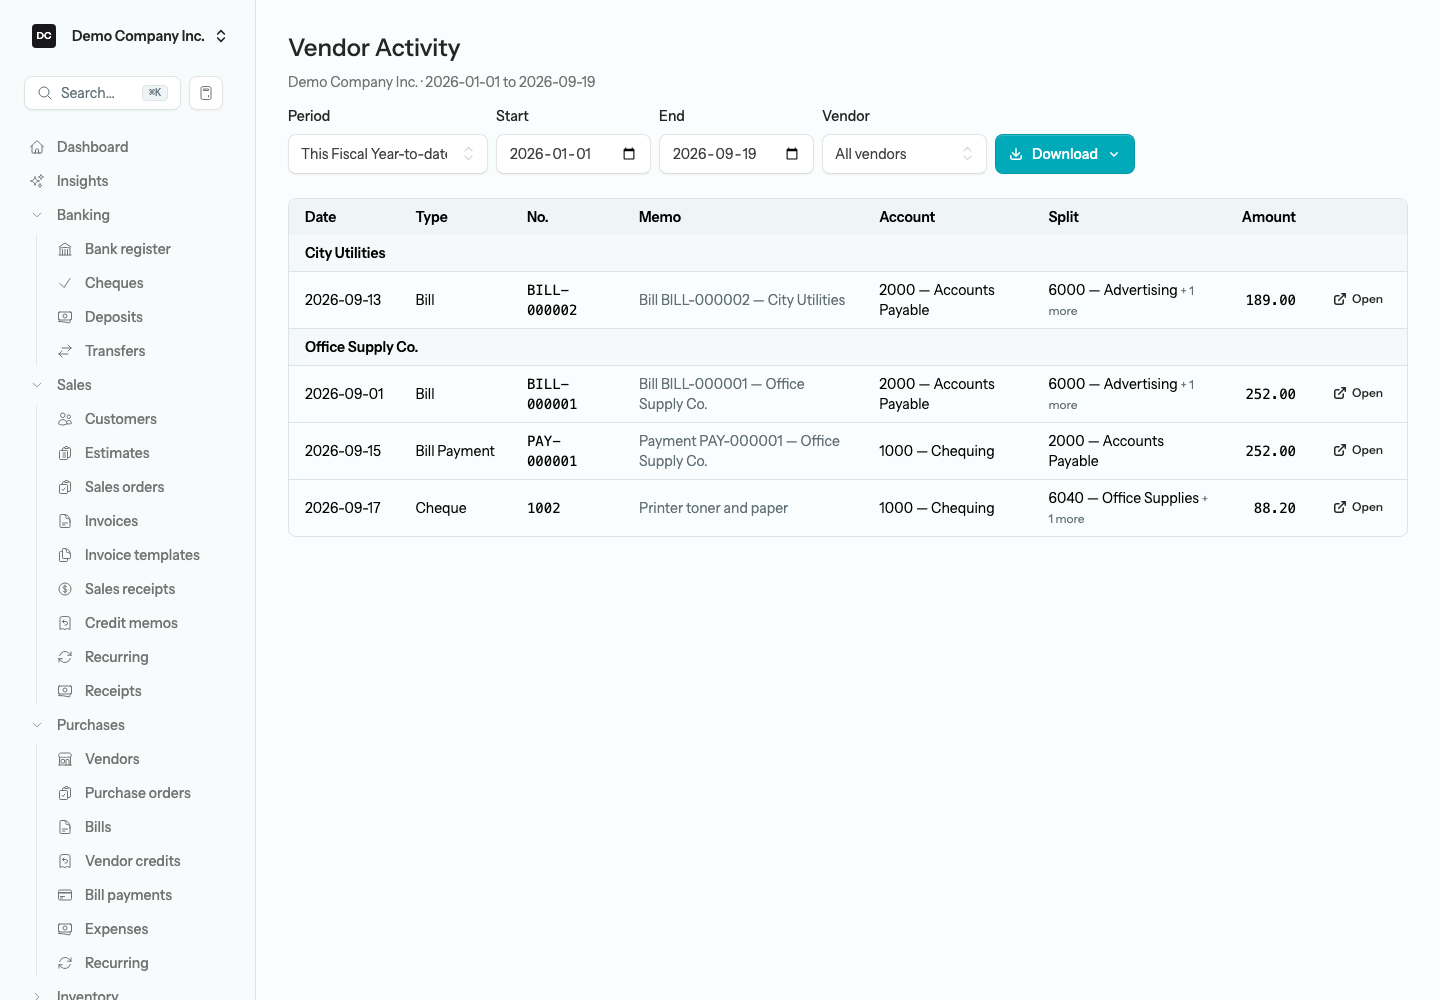Go to Invoices in sidebar
This screenshot has height=1000, width=1440.
pyautogui.click(x=111, y=521)
